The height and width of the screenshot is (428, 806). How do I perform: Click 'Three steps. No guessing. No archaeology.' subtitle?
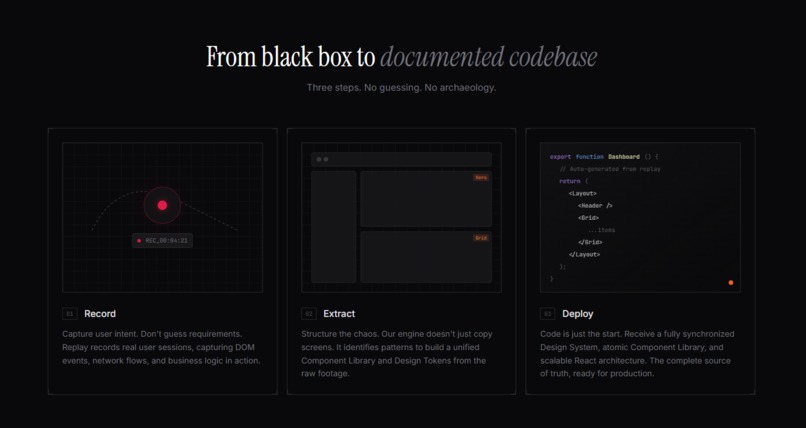[401, 87]
